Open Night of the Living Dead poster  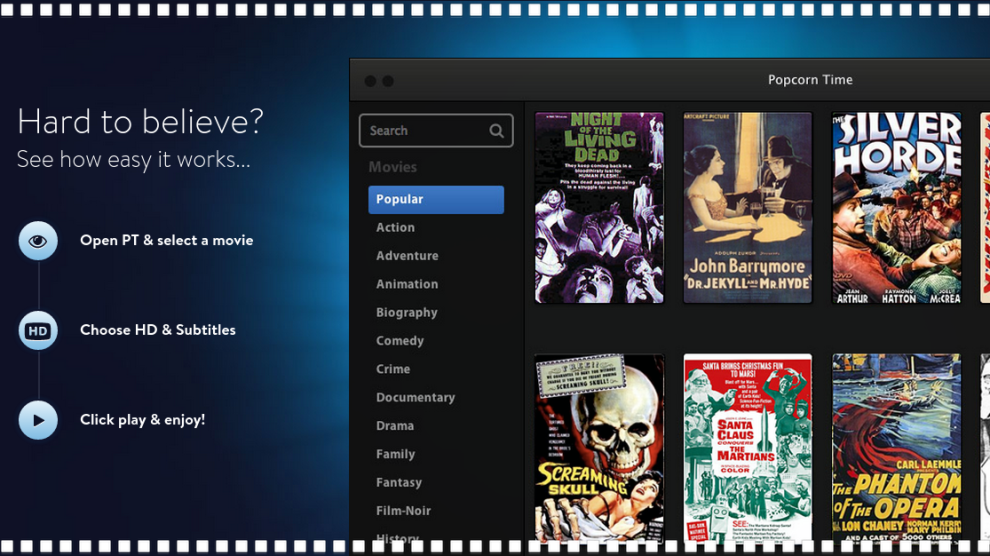599,207
